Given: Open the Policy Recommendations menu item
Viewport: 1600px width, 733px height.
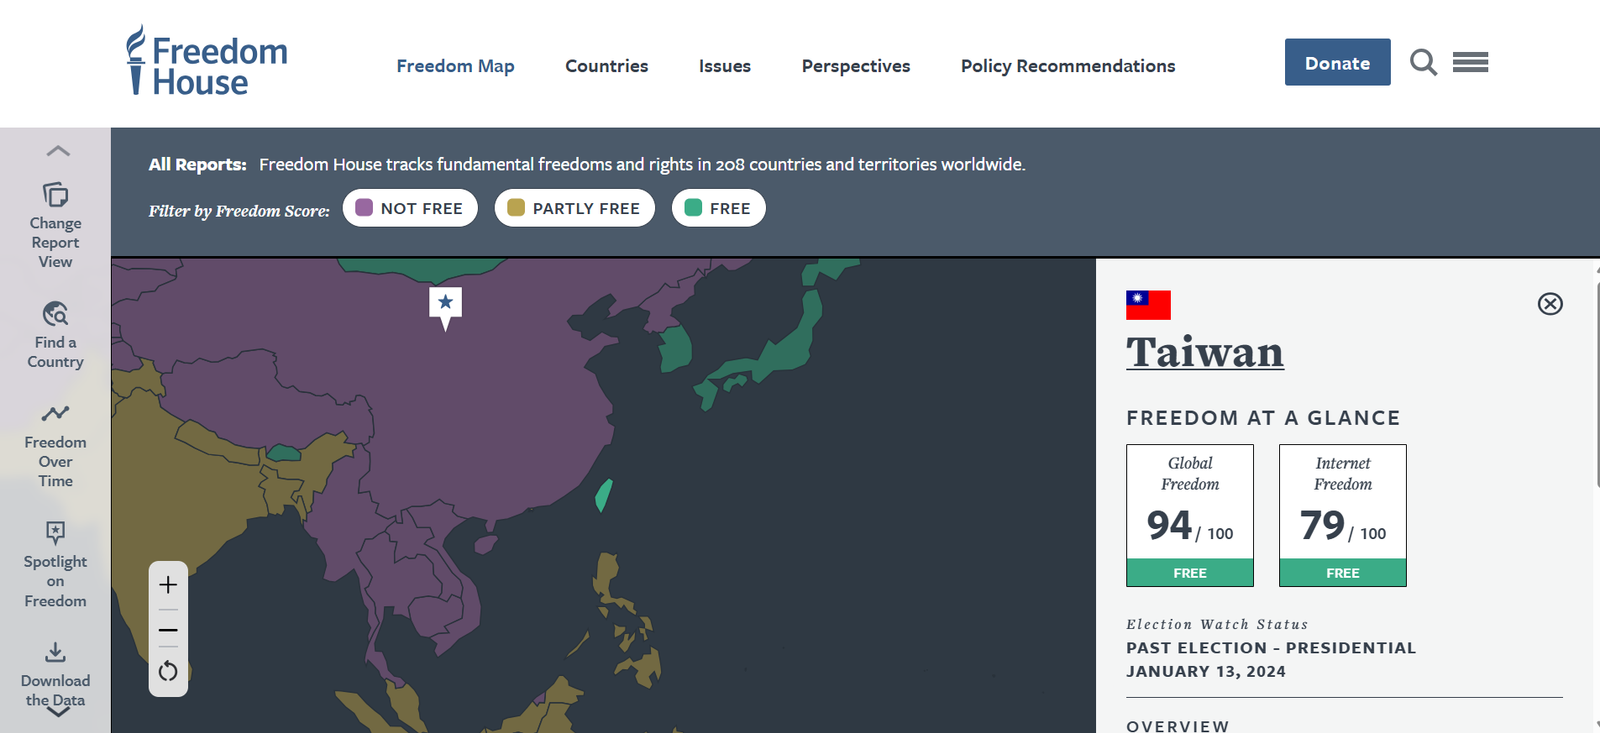Looking at the screenshot, I should pyautogui.click(x=1068, y=66).
